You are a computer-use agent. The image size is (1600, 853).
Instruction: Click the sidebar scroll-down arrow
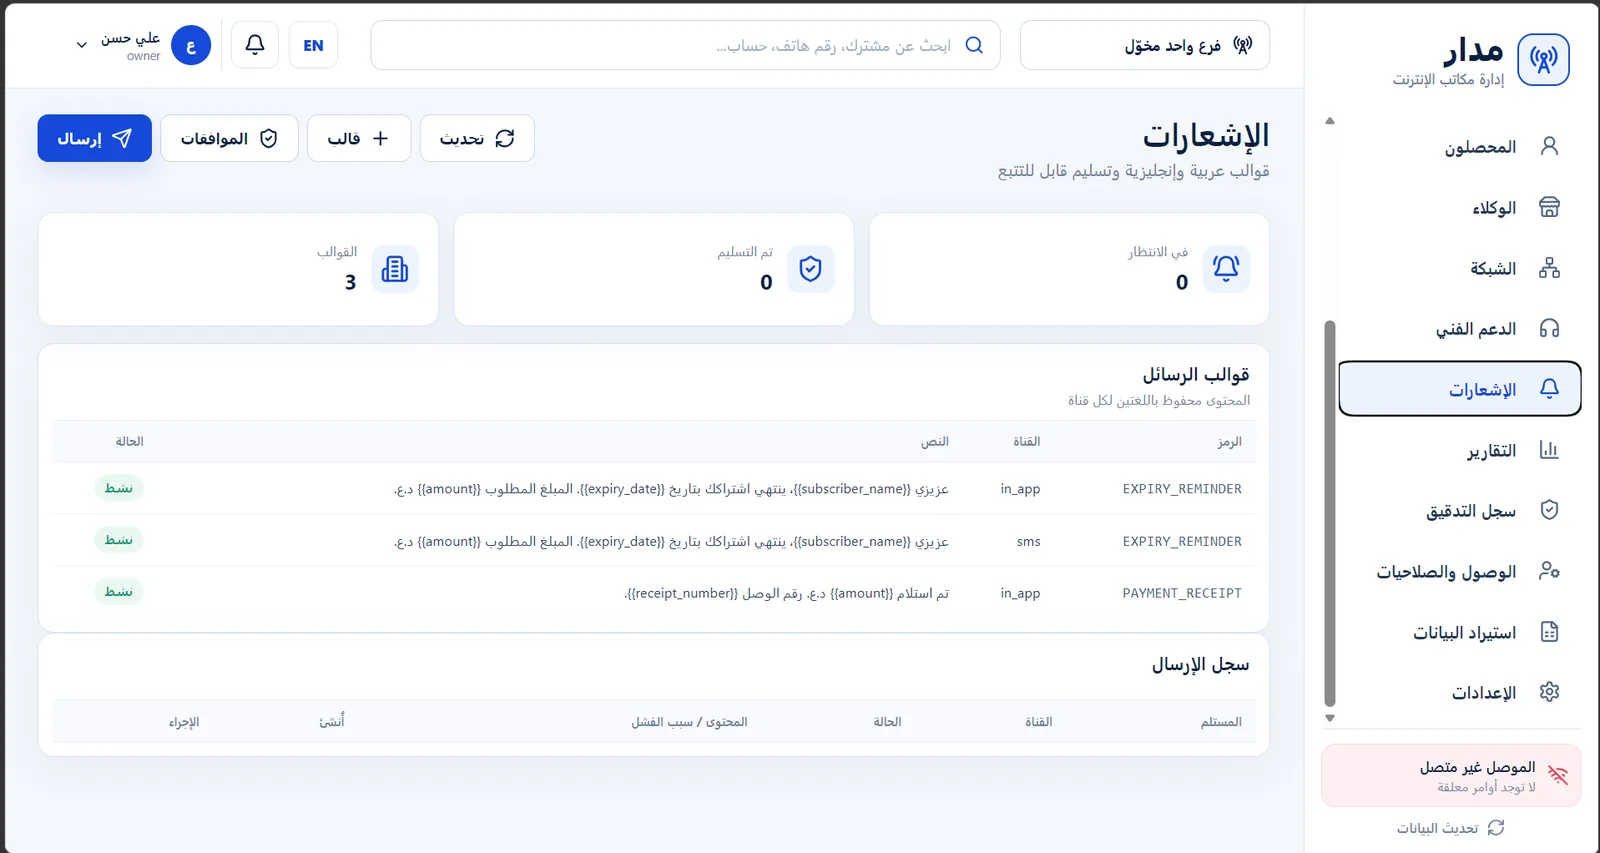click(x=1330, y=718)
